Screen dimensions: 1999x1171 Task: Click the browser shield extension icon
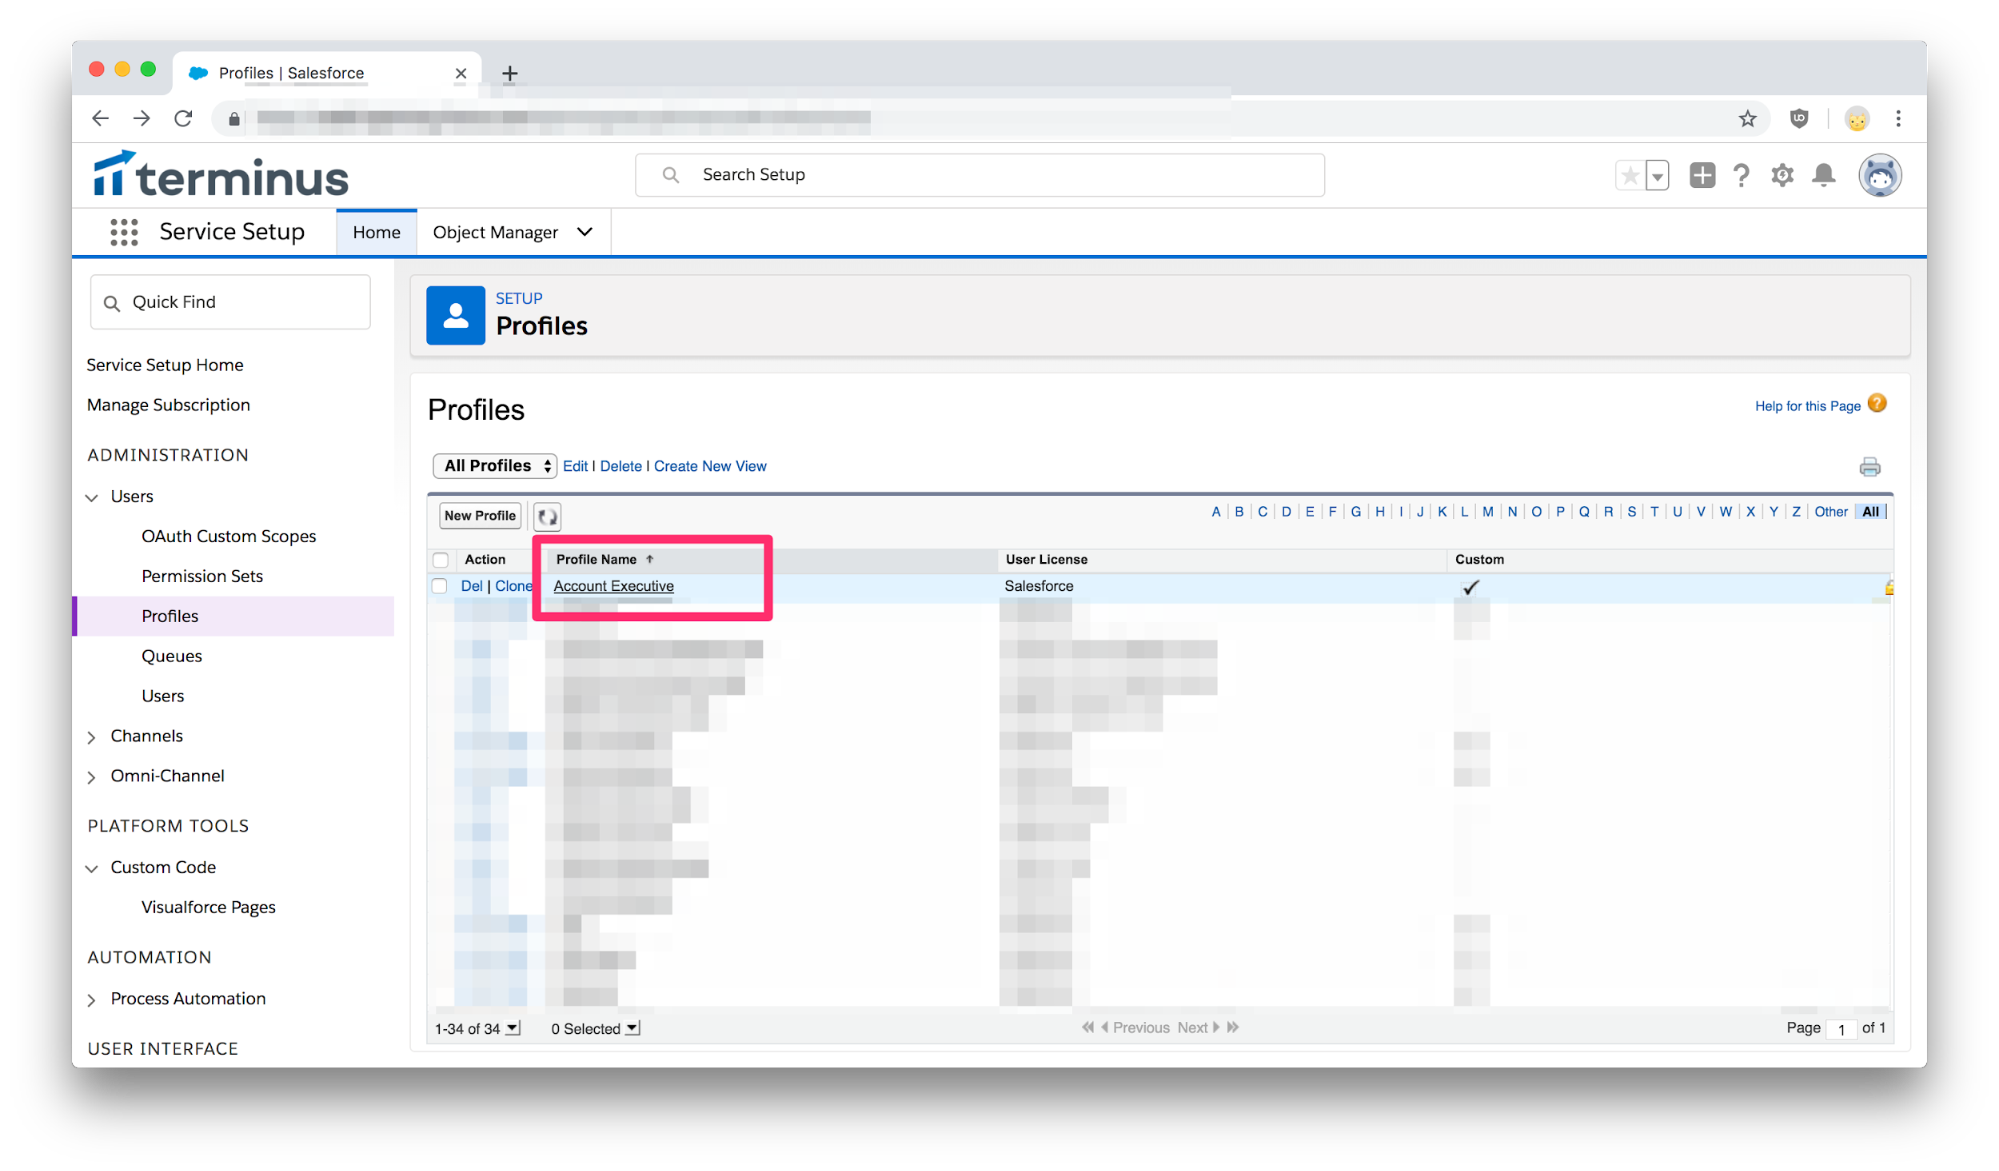coord(1799,119)
